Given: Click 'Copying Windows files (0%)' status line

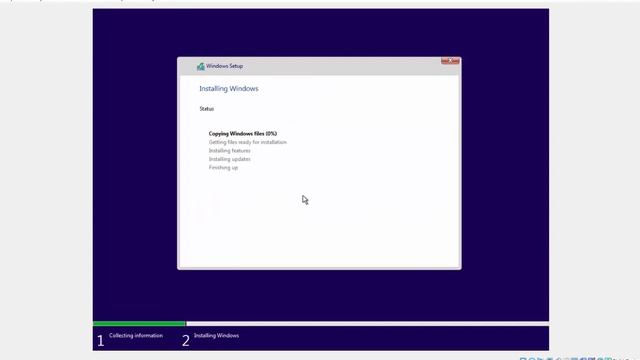Looking at the screenshot, I should point(242,133).
